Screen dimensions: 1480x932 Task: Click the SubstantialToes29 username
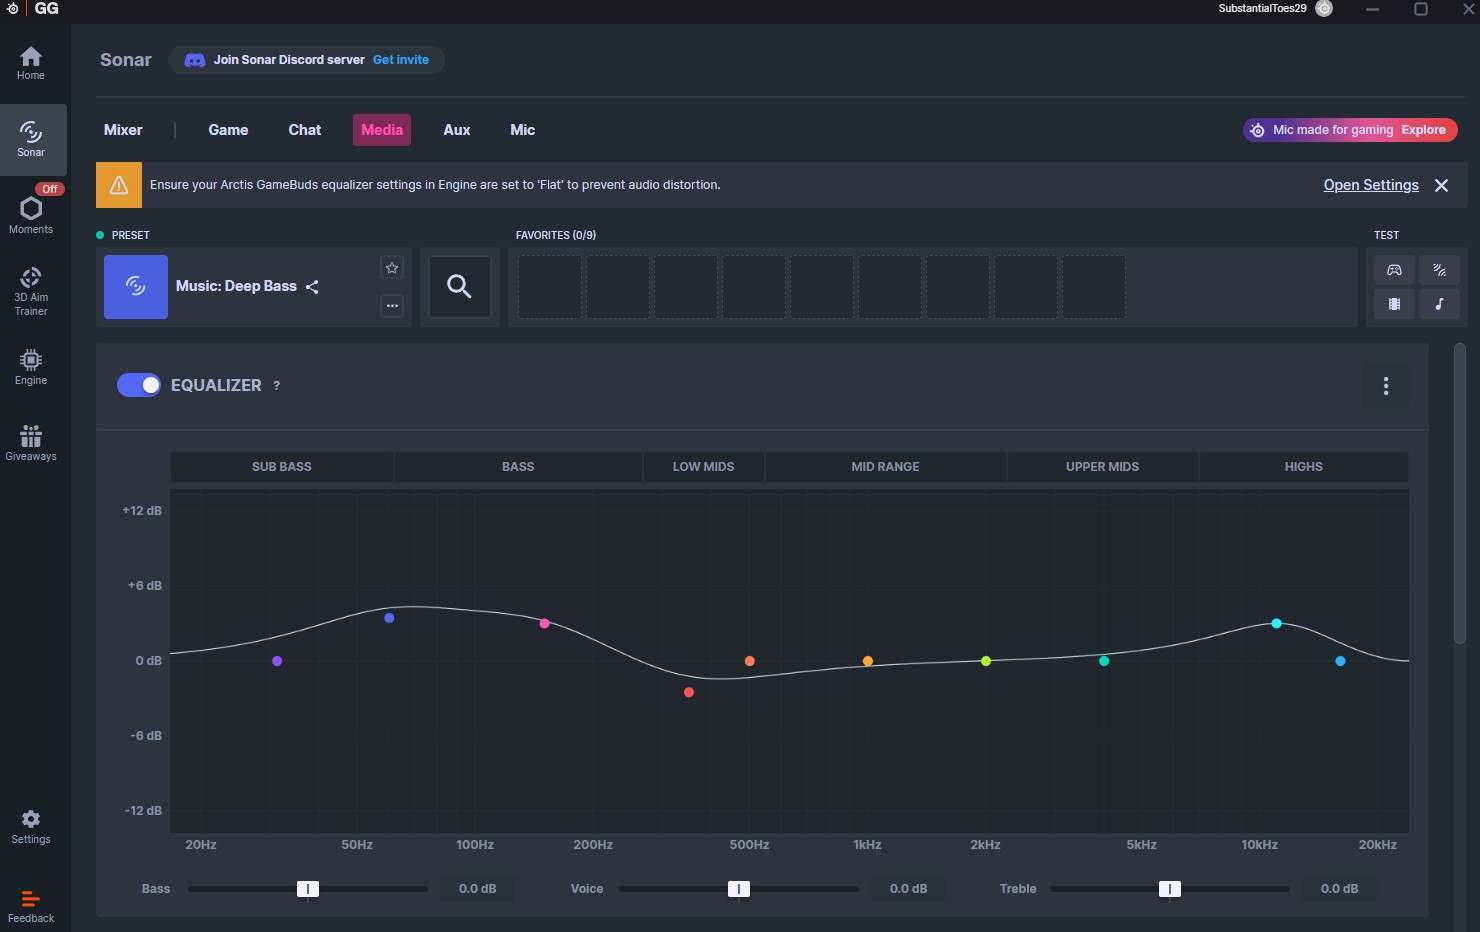[1262, 8]
